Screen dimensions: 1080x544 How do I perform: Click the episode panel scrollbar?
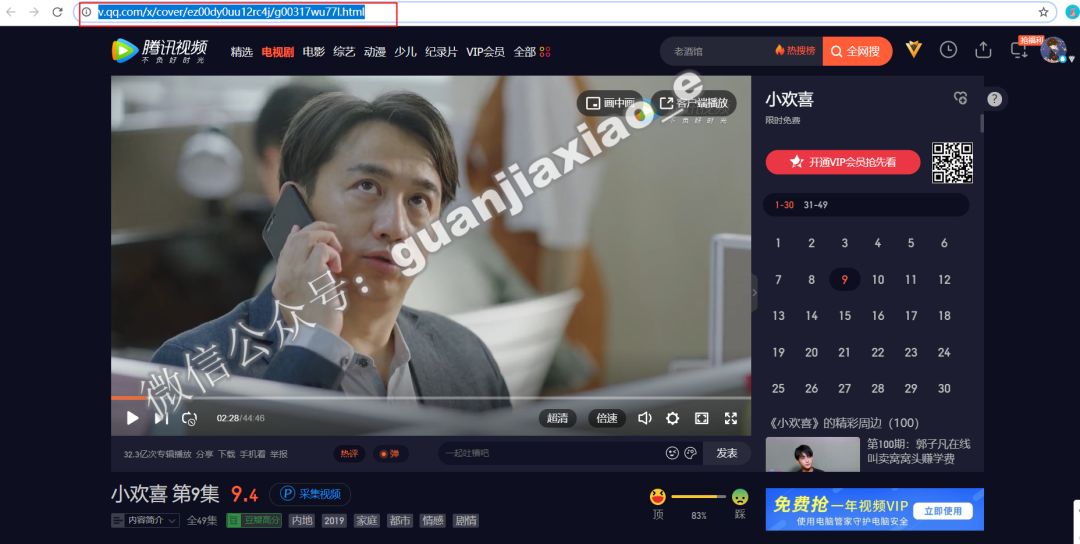pyautogui.click(x=982, y=124)
